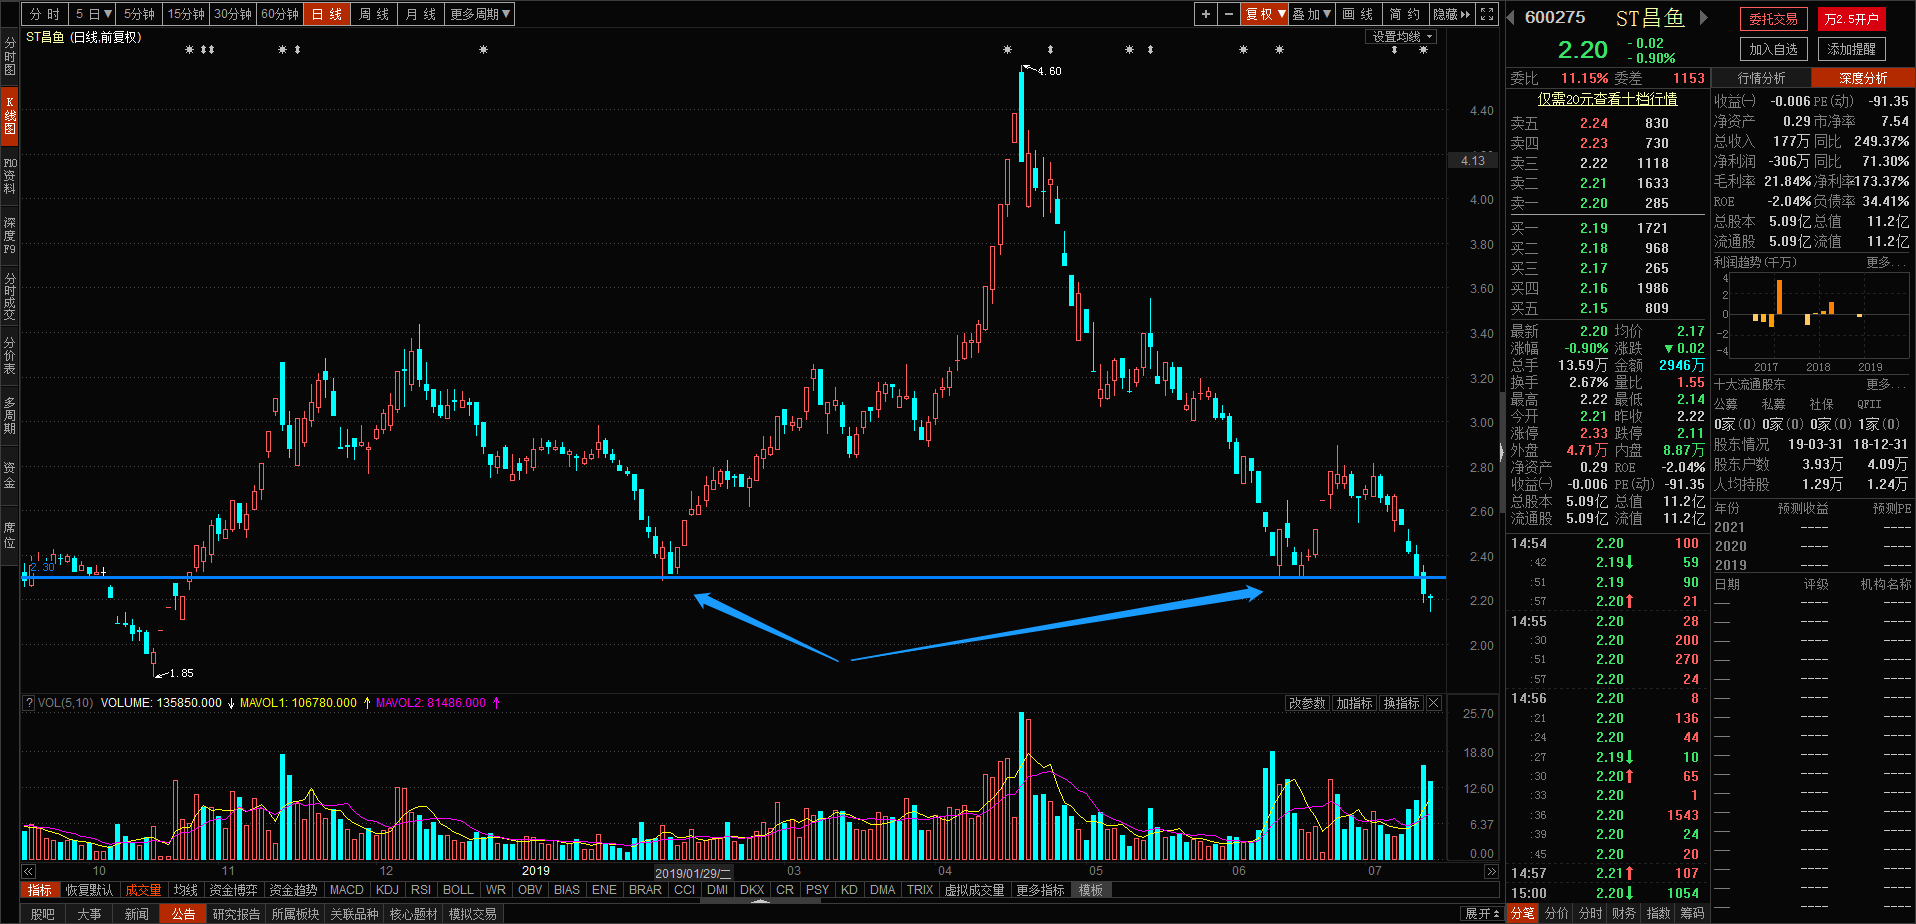Open 资金 in left sidebar
1916x924 pixels.
click(9, 475)
